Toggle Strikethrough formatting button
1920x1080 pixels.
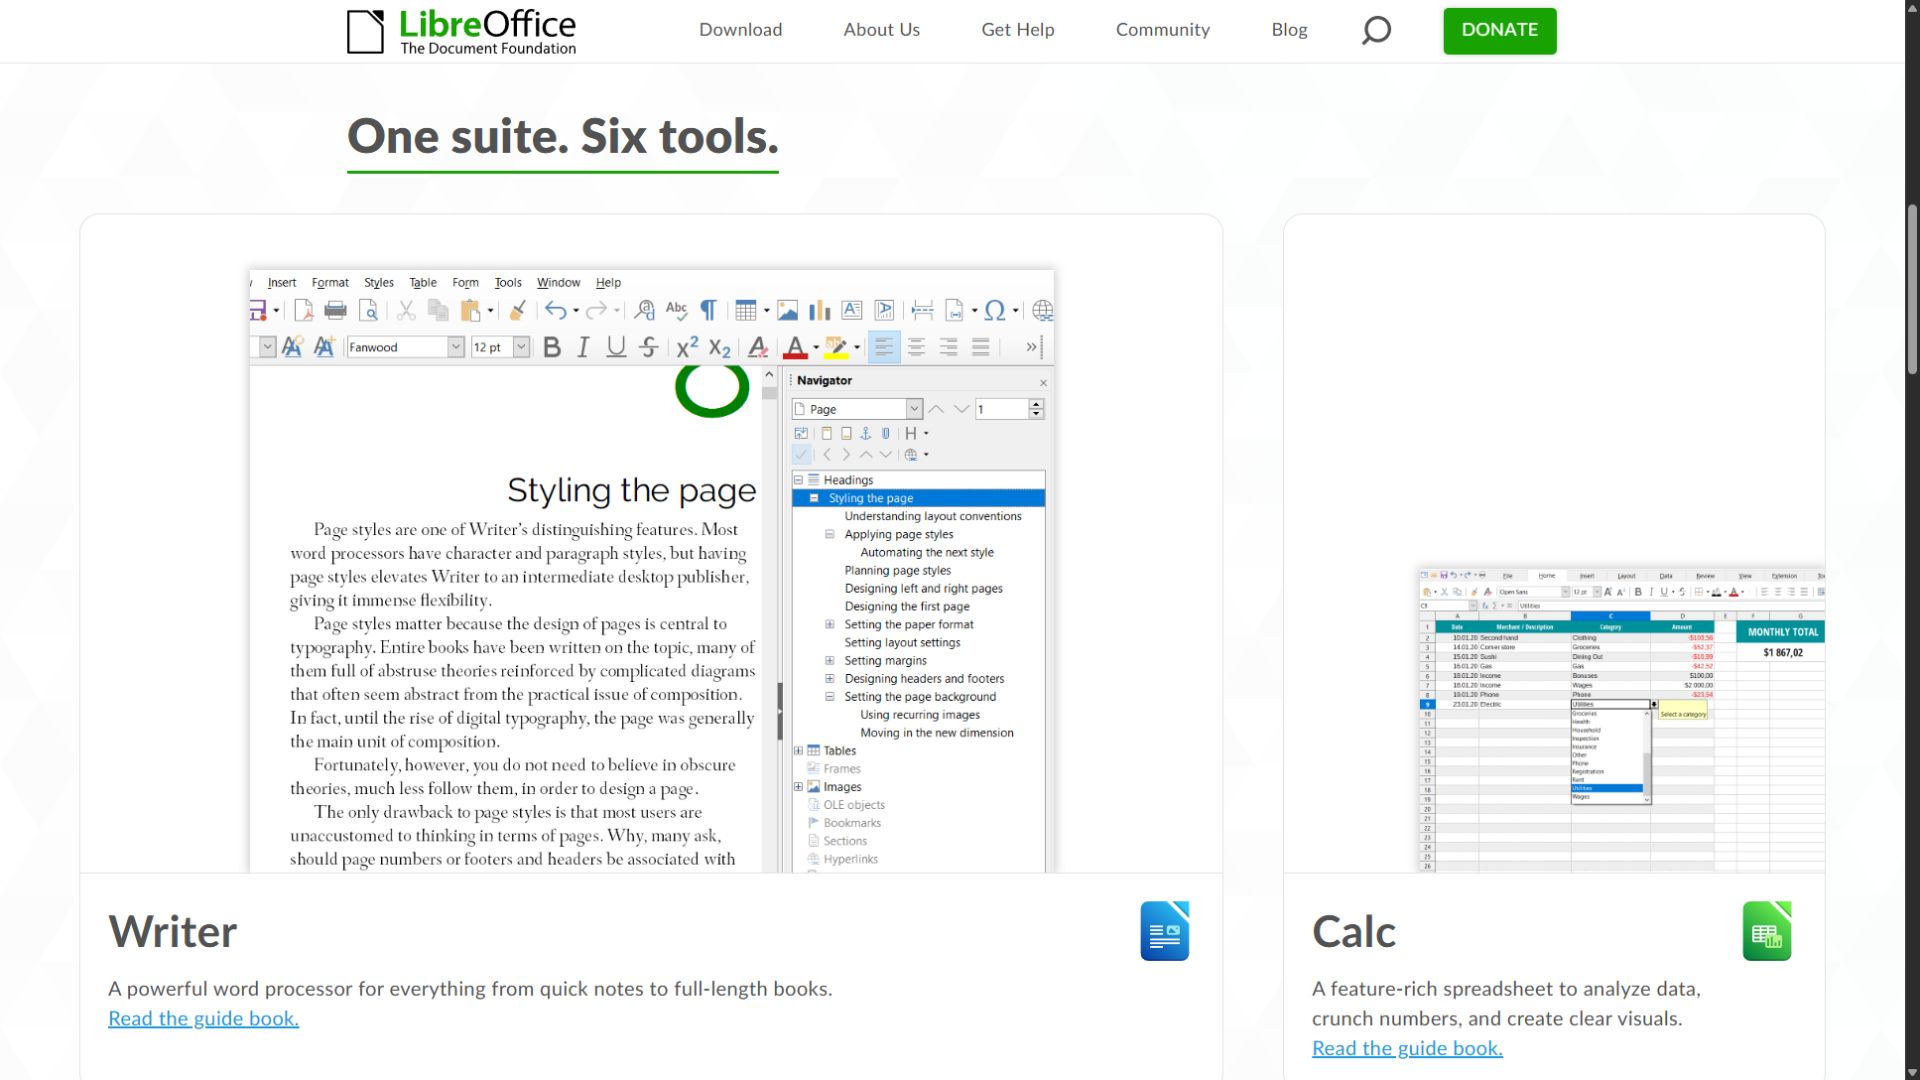pos(648,347)
